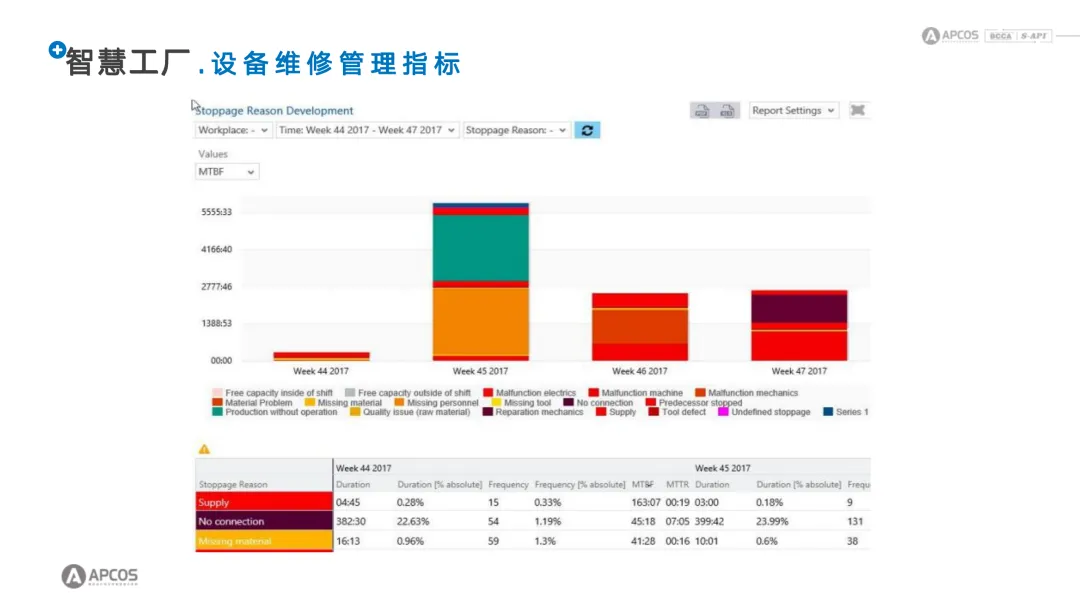This screenshot has height=608, width=1080.
Task: Toggle Reparation mechanics legend entry
Action: click(x=533, y=412)
